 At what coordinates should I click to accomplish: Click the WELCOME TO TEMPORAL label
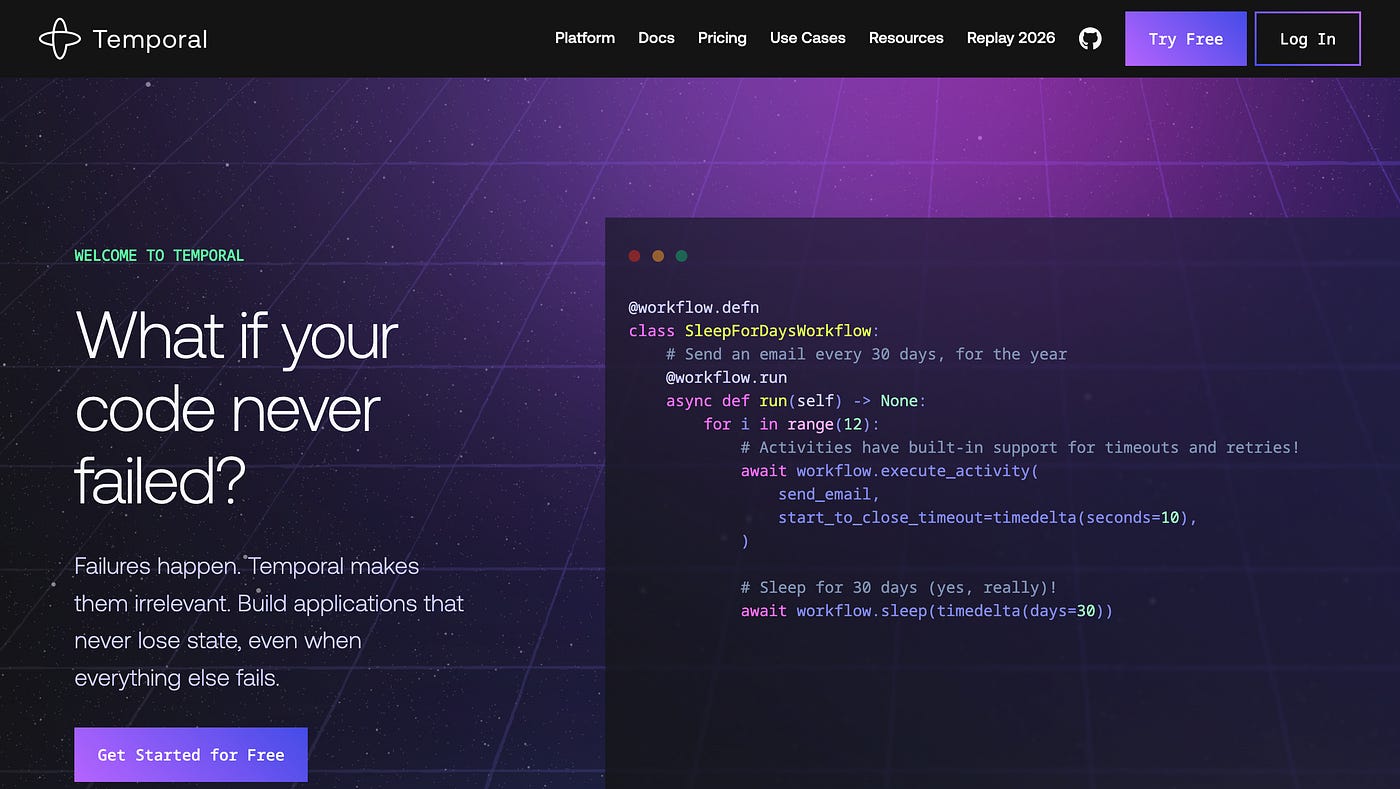pos(159,256)
